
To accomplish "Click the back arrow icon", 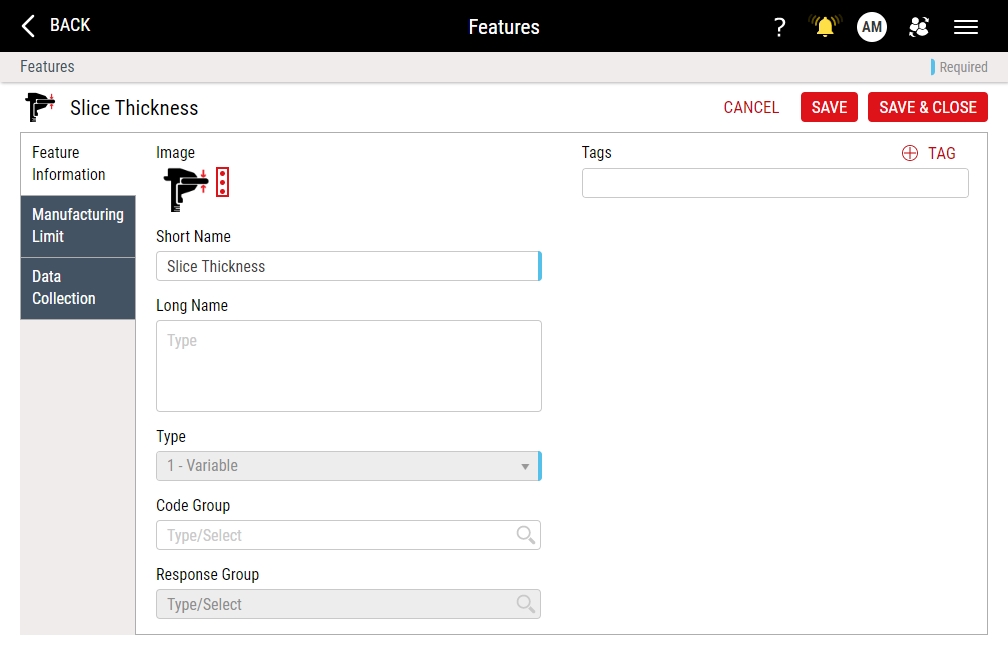I will pos(28,26).
